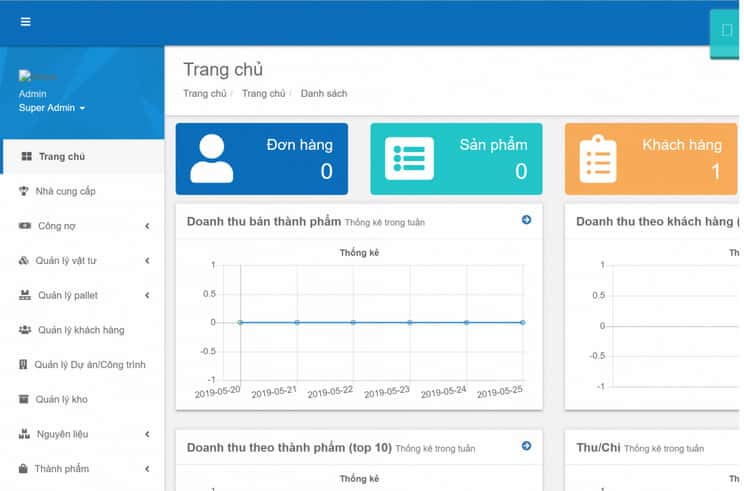Image resolution: width=744 pixels, height=491 pixels.
Task: Open the Super Admin dropdown
Action: coord(52,108)
